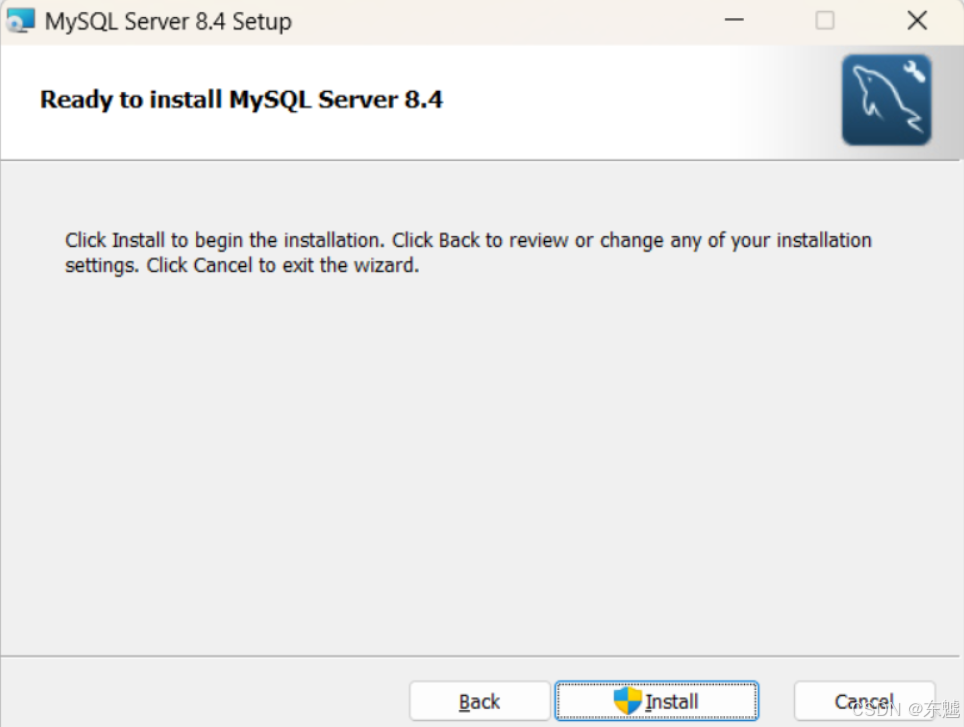This screenshot has height=727, width=964.
Task: Click the 'Ready to install MySQL Server 8.4' heading
Action: tap(241, 100)
